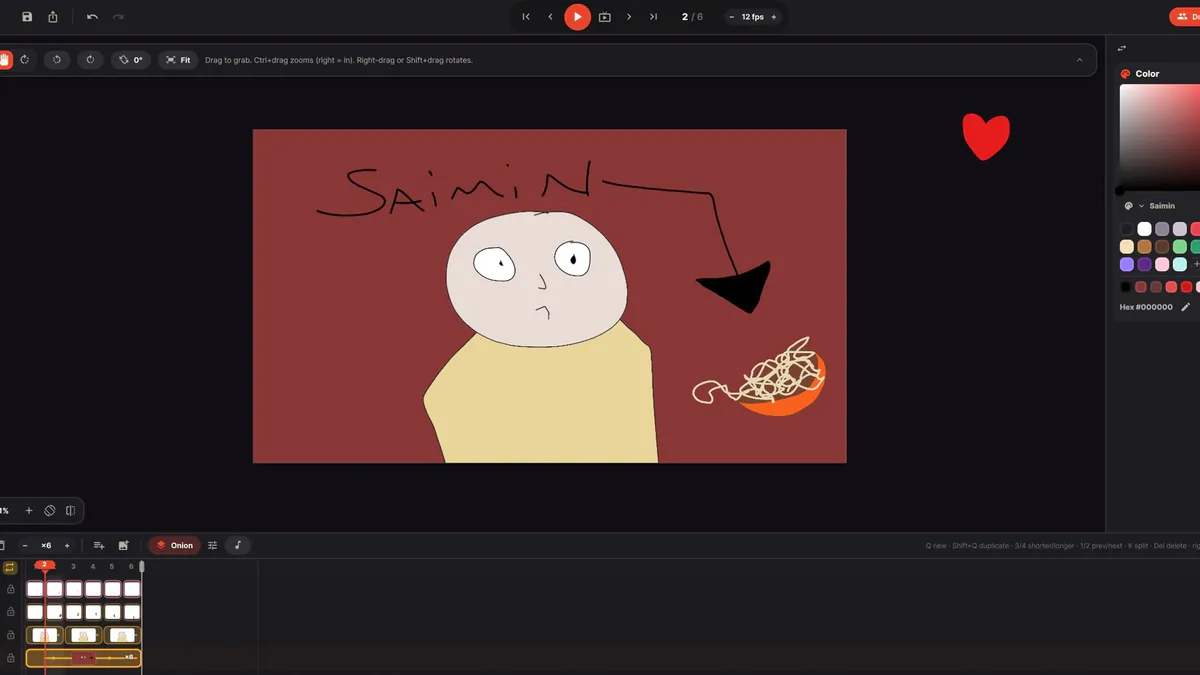Select frame 3 on the timeline ruler
Image resolution: width=1200 pixels, height=675 pixels.
click(73, 567)
